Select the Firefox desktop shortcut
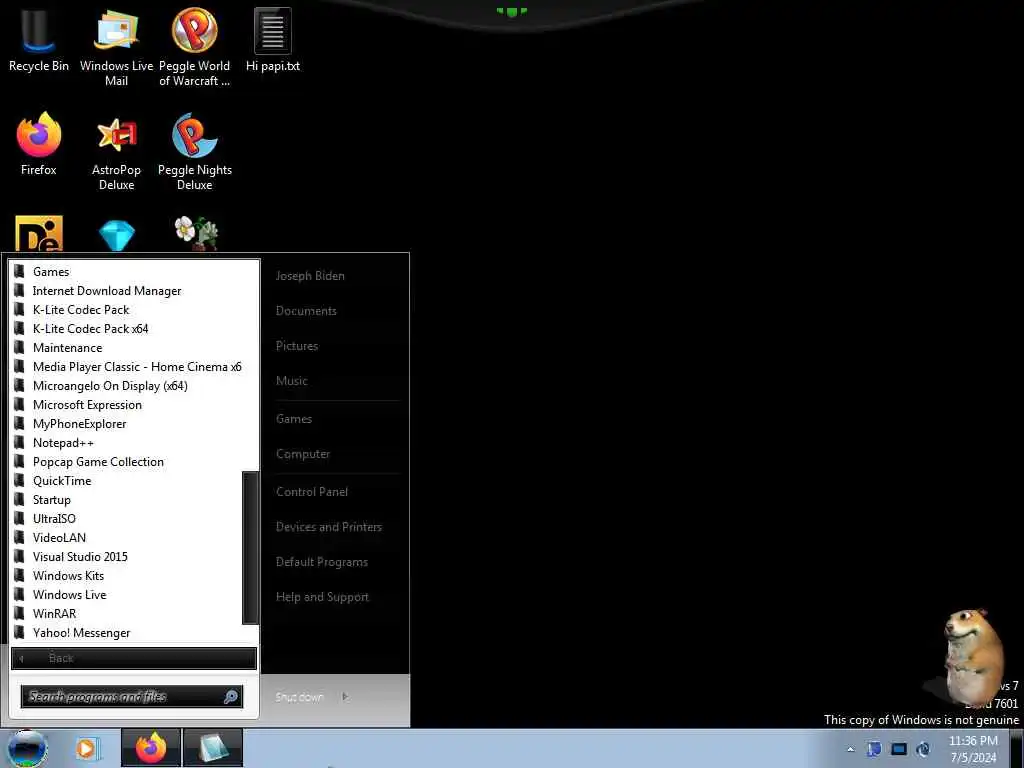The height and width of the screenshot is (768, 1024). coord(39,145)
